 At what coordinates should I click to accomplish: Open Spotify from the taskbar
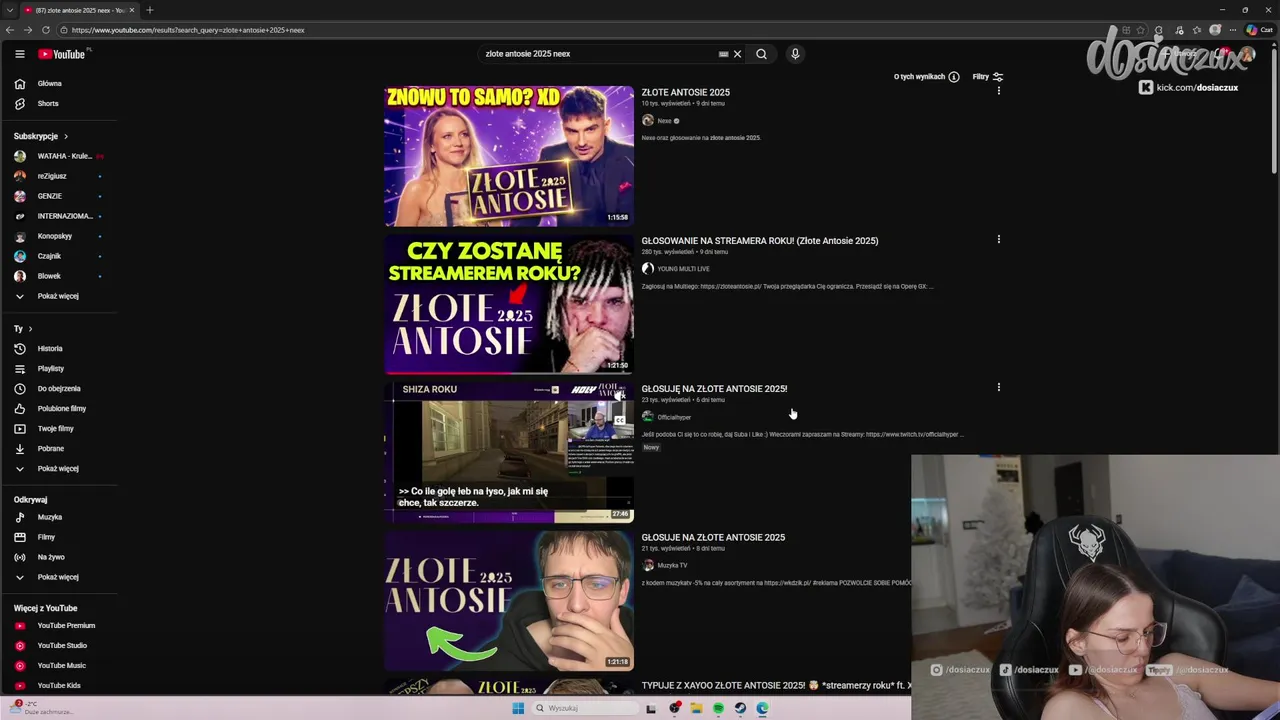(718, 708)
